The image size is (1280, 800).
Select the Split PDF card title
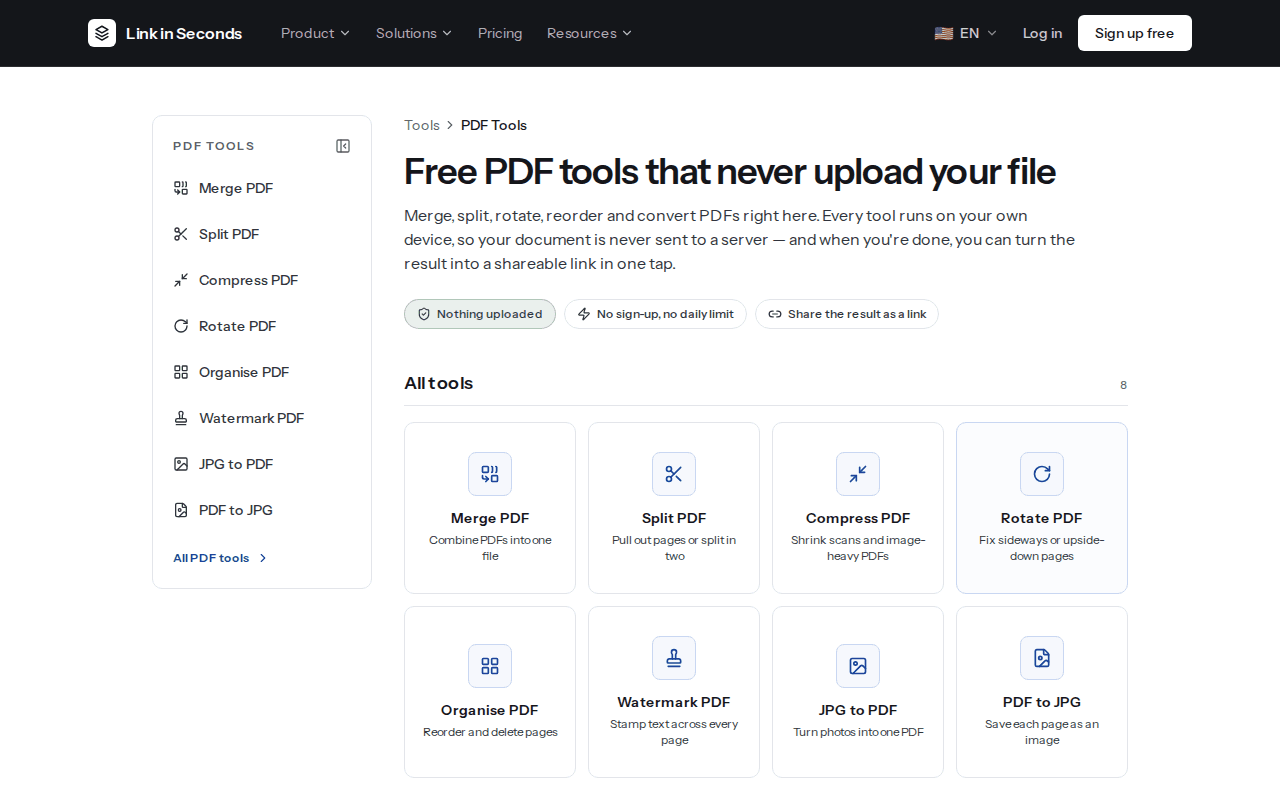(x=674, y=518)
